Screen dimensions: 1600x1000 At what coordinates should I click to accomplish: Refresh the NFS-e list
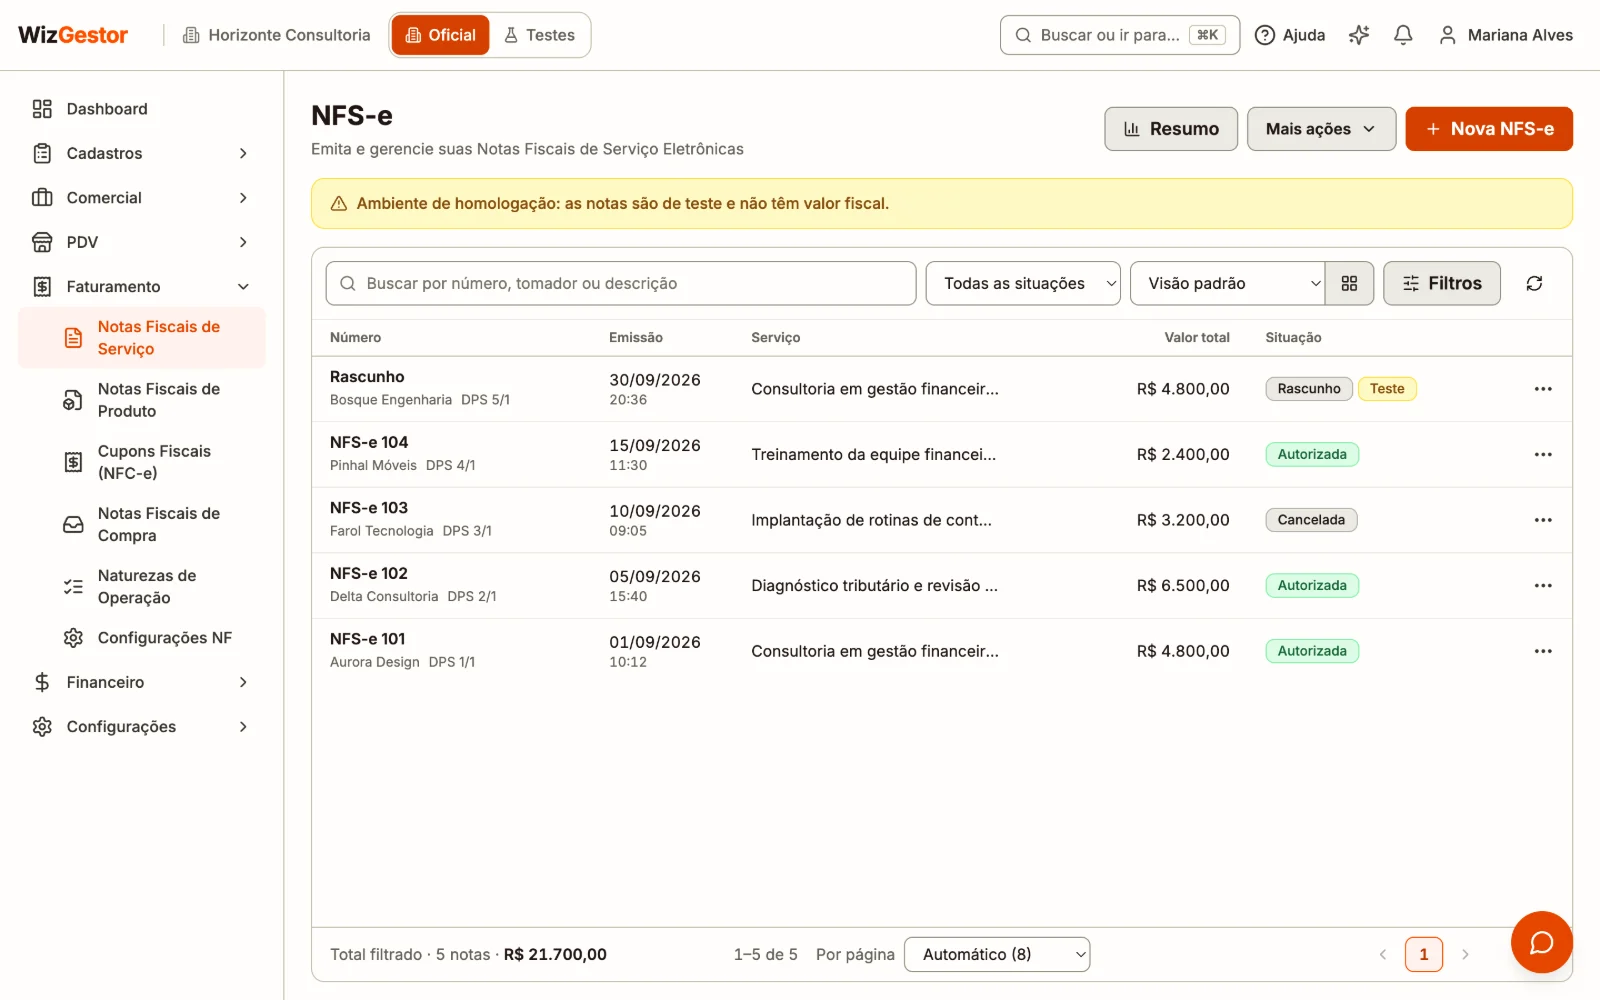point(1534,284)
